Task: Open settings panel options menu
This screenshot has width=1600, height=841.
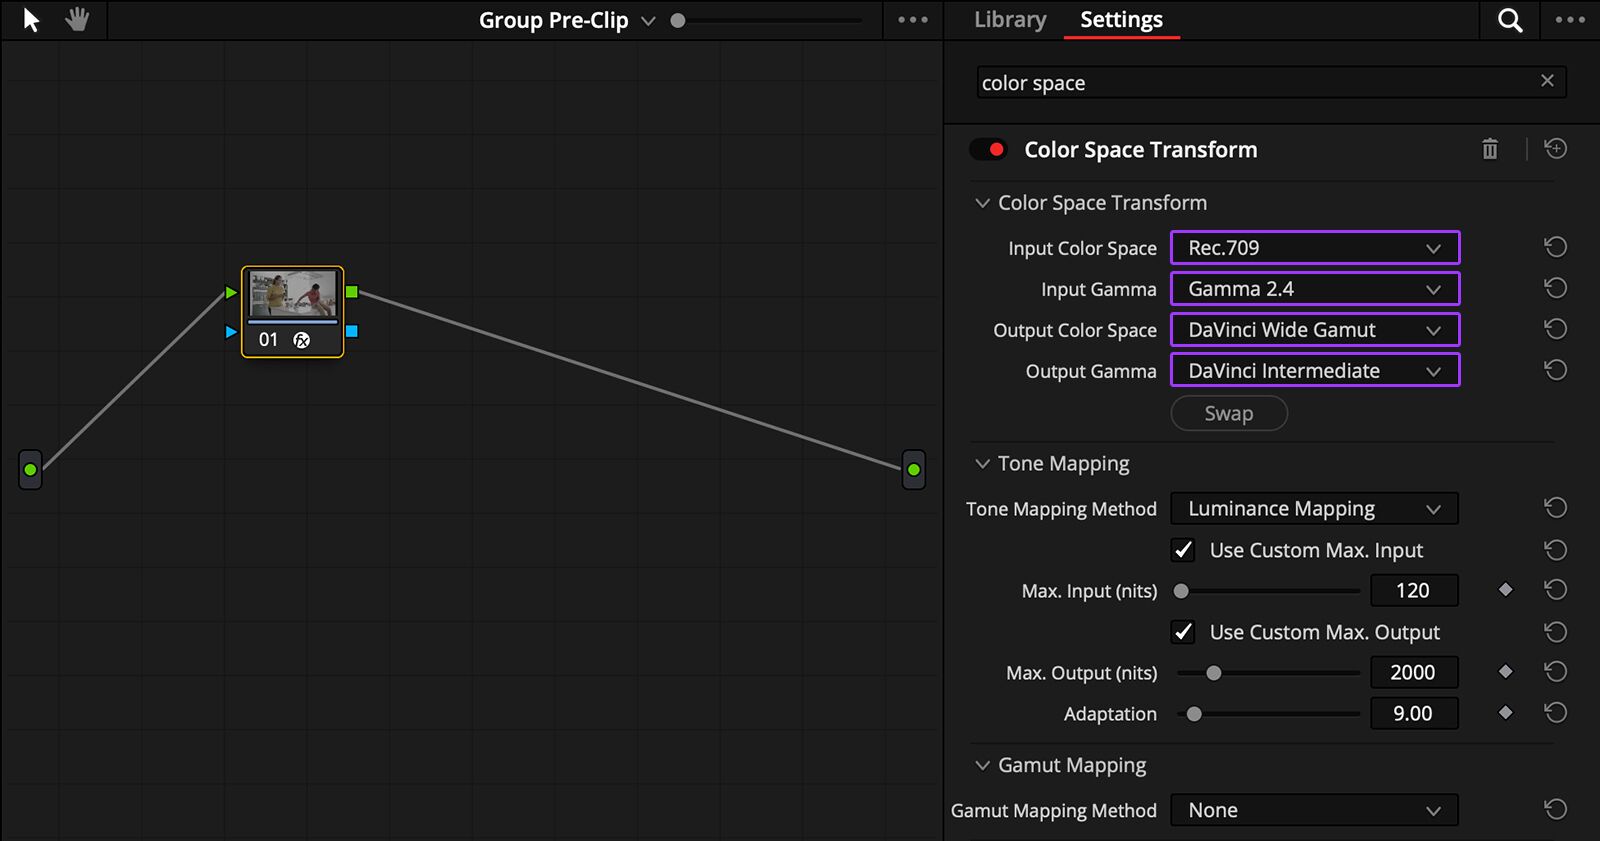Action: click(x=1570, y=20)
